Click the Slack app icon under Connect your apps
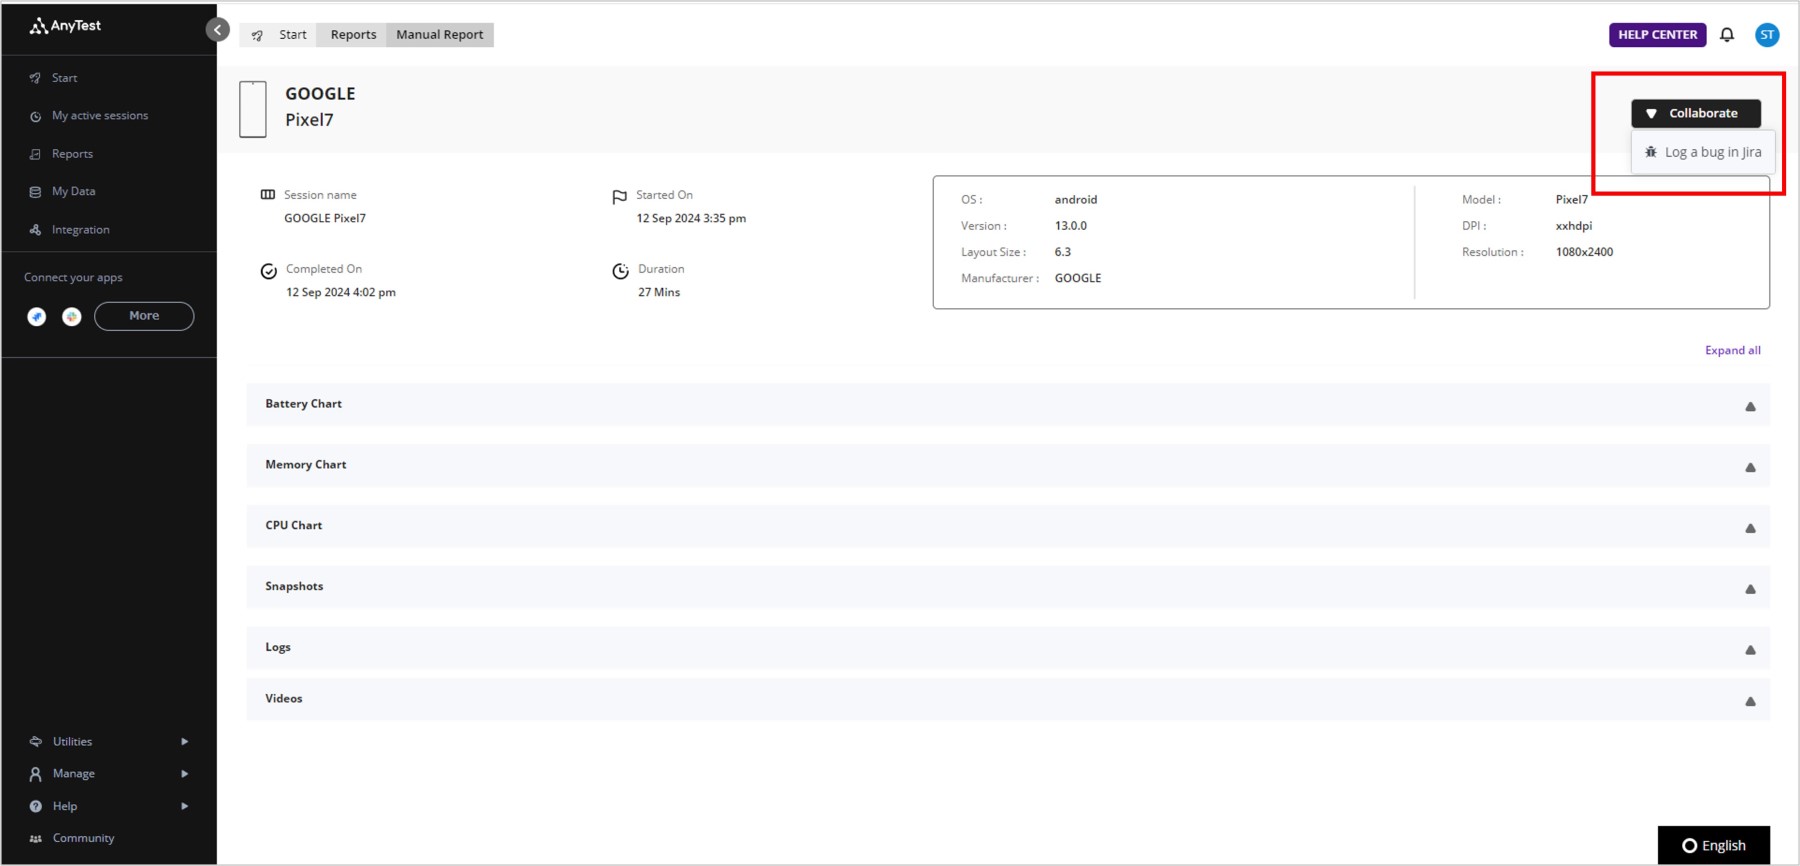This screenshot has height=866, width=1800. click(72, 317)
